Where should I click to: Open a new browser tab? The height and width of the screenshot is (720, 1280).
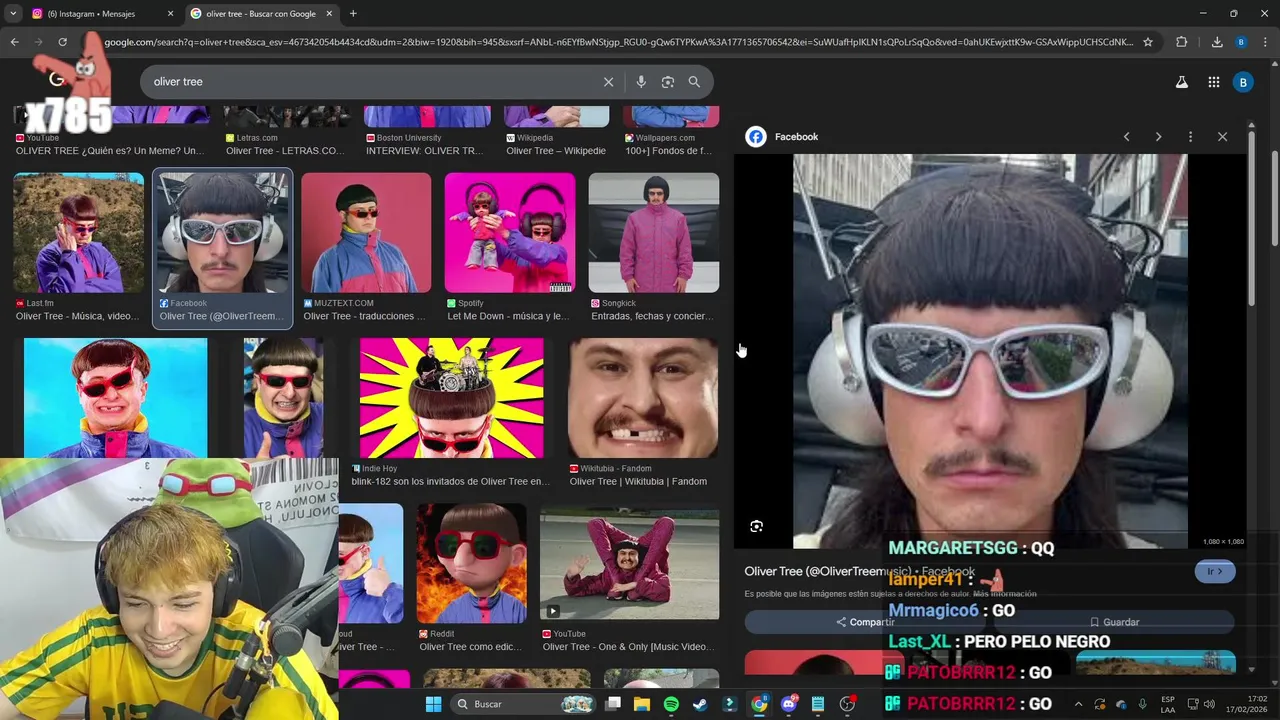pyautogui.click(x=353, y=14)
